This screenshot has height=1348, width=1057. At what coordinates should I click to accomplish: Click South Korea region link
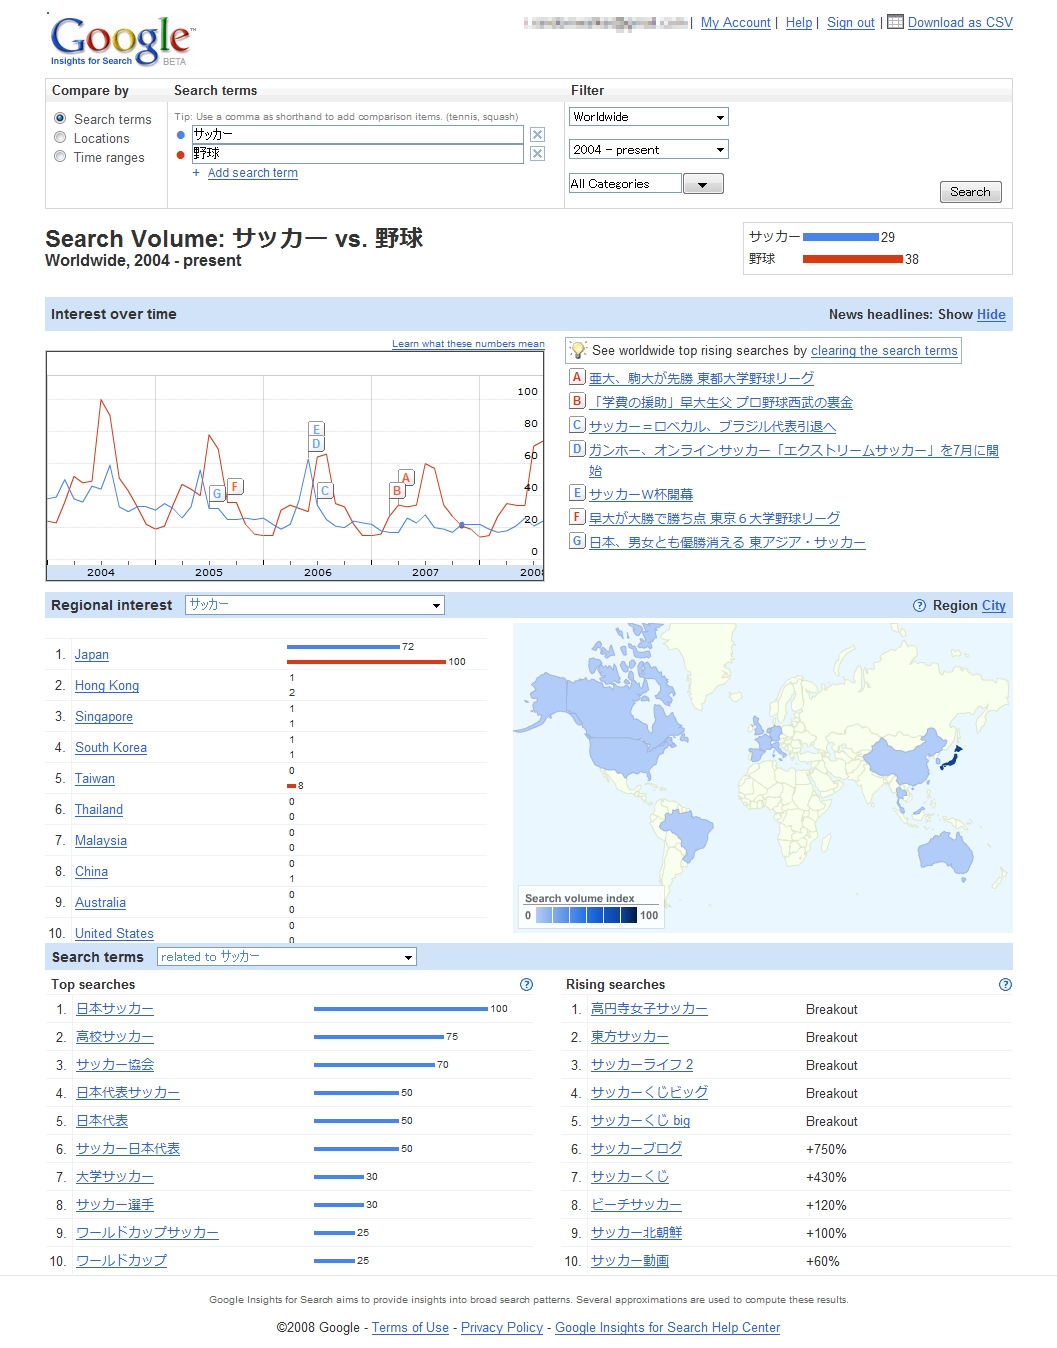click(x=111, y=747)
